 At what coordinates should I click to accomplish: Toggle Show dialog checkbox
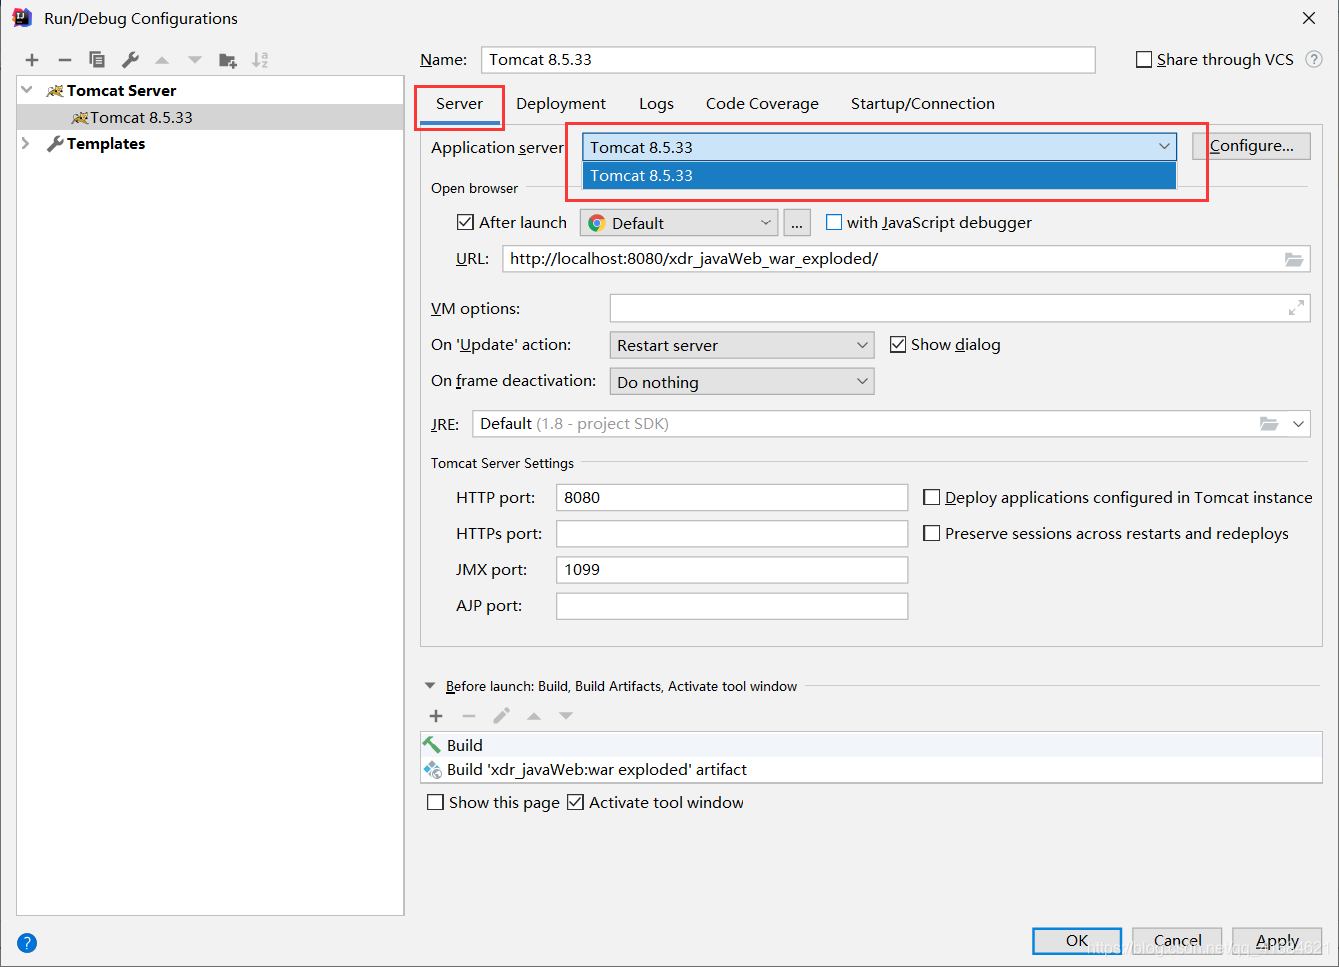[x=898, y=344]
